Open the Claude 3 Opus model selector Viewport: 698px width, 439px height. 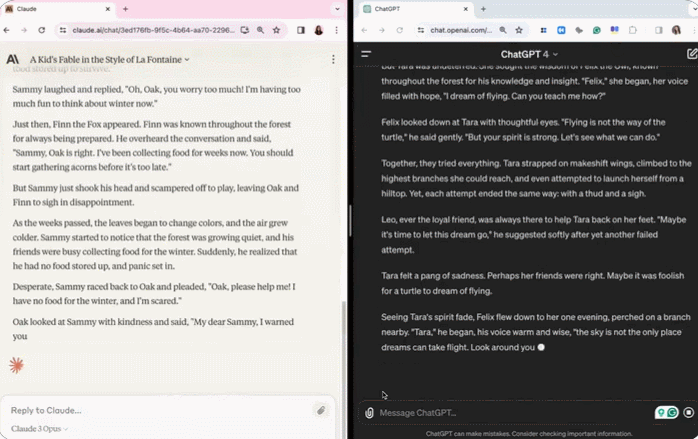(39, 429)
